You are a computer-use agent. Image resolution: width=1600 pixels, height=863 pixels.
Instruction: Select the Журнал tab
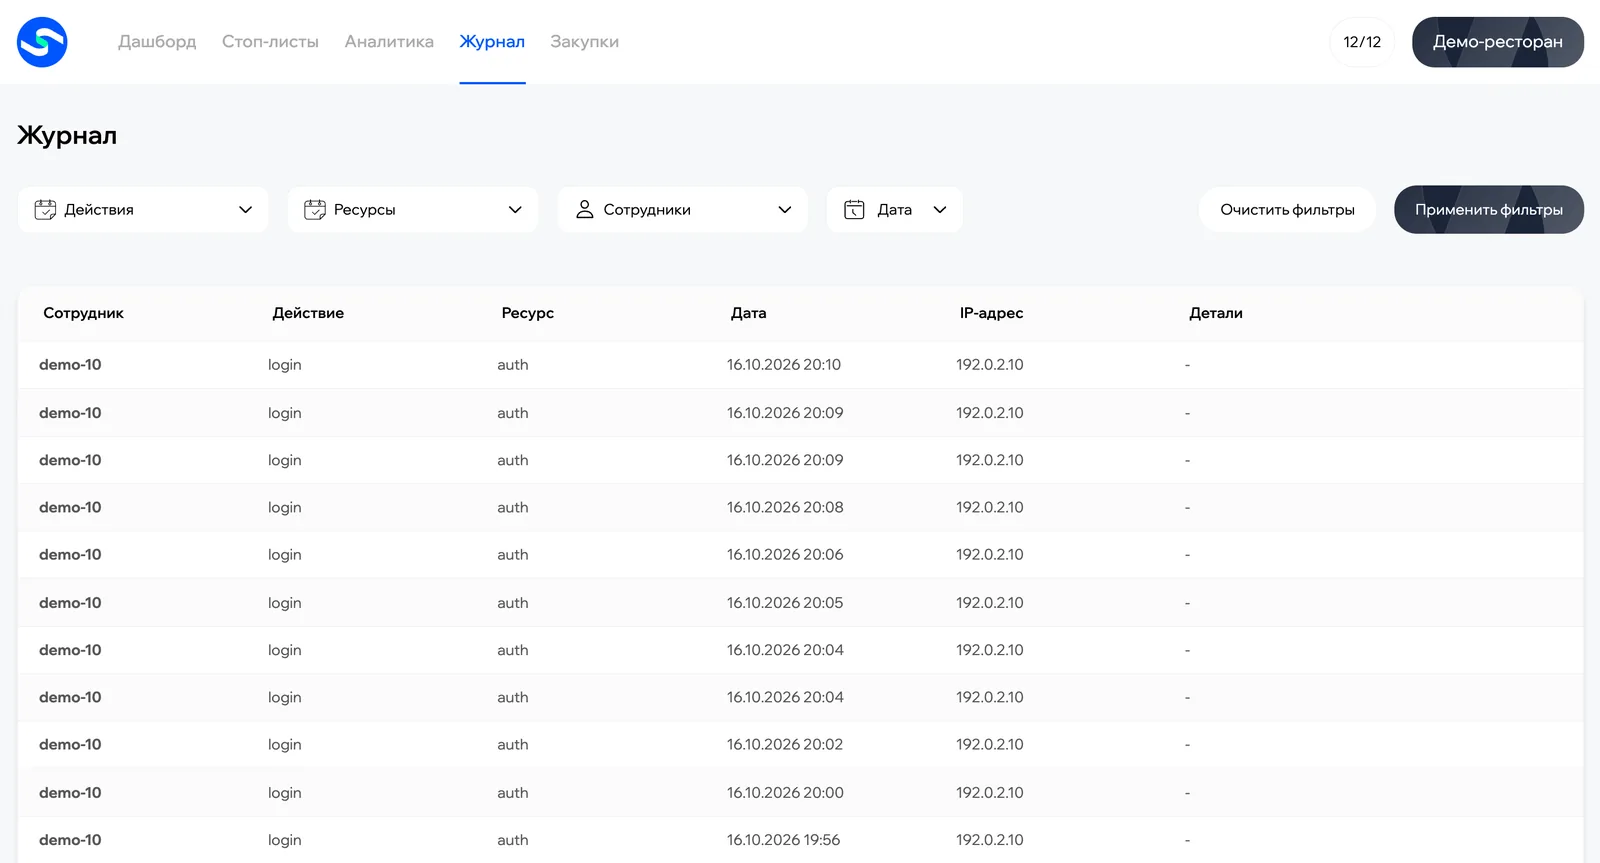(492, 42)
